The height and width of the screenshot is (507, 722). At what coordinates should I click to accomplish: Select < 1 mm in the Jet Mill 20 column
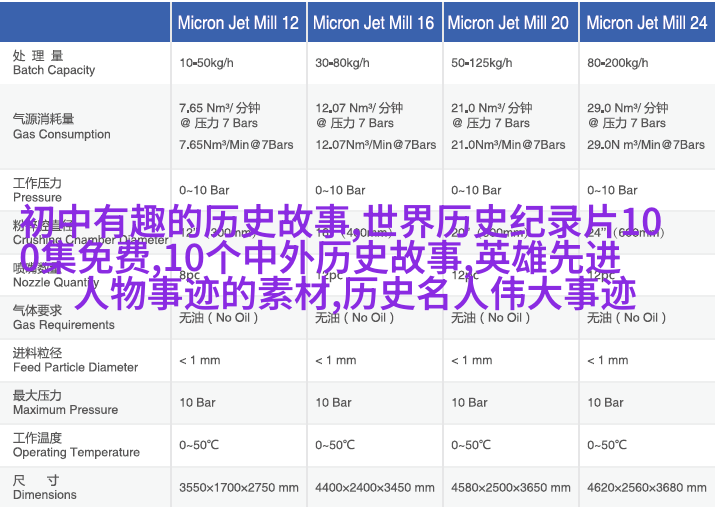[x=472, y=360]
